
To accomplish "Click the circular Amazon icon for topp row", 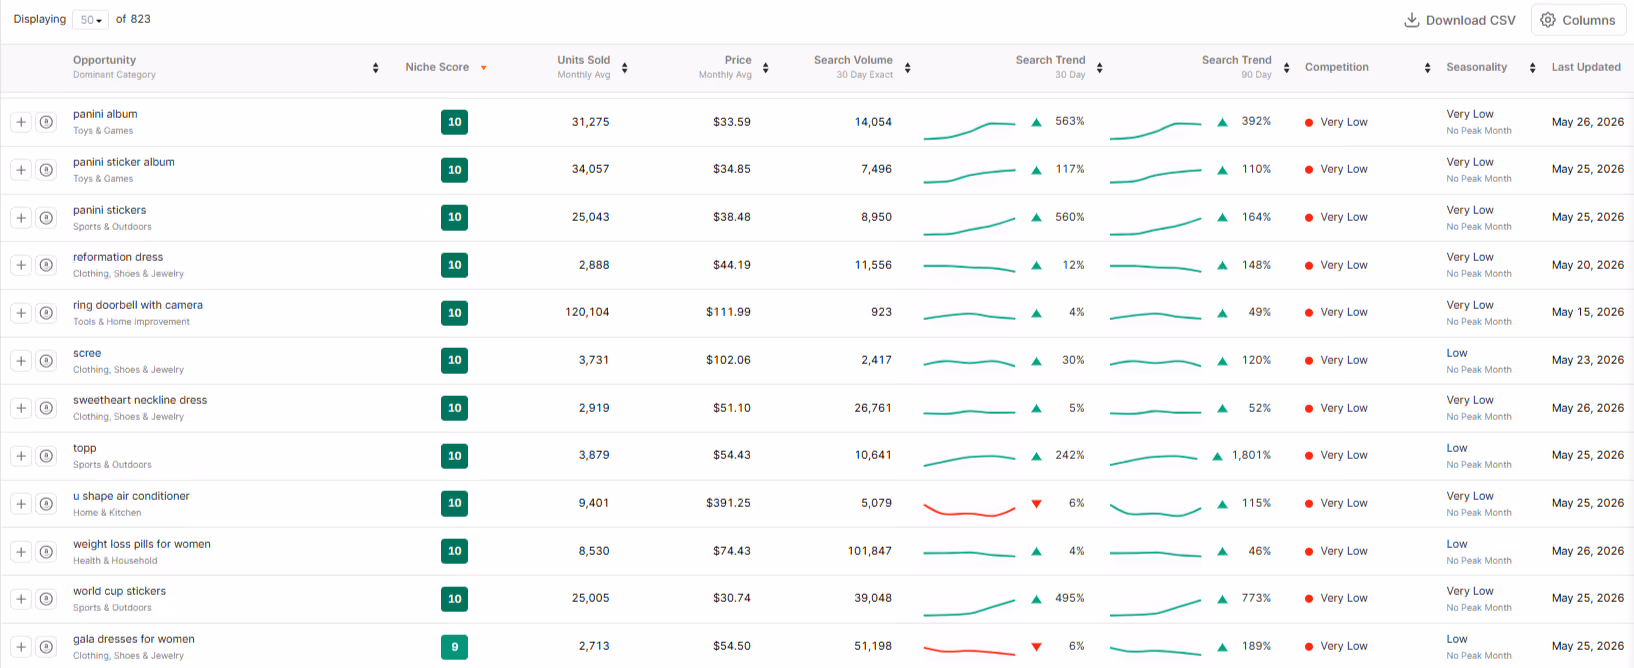I will [x=46, y=456].
